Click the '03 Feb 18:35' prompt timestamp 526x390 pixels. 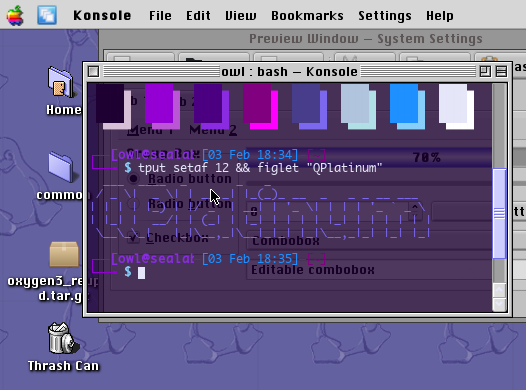coord(250,259)
